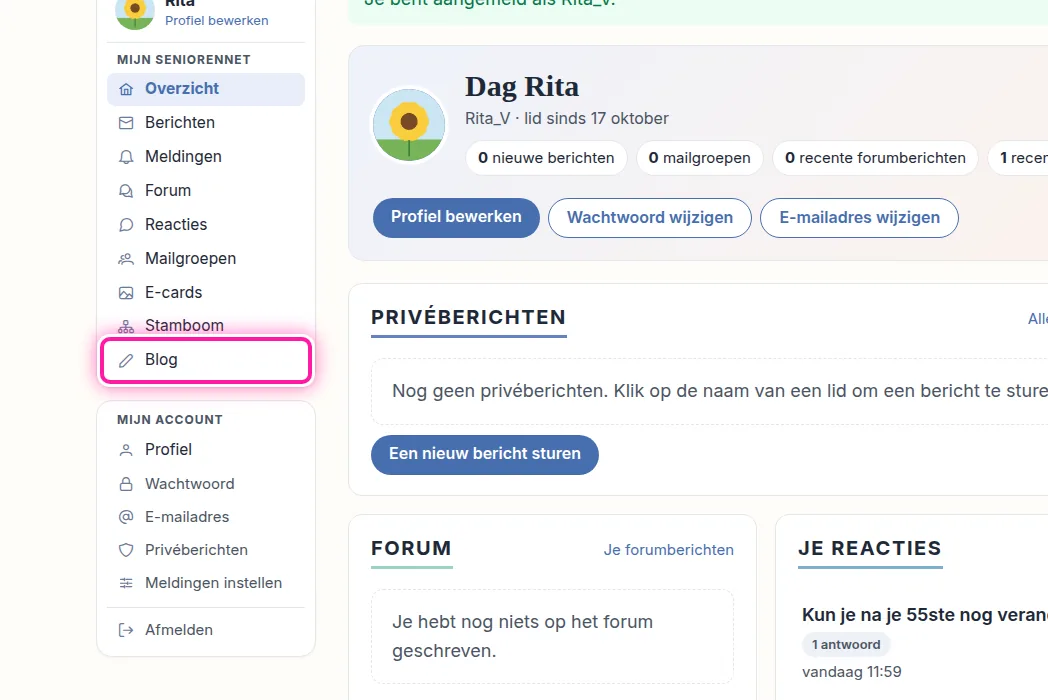
Task: Click the chat bubbles icon beside Forum
Action: [x=126, y=191]
